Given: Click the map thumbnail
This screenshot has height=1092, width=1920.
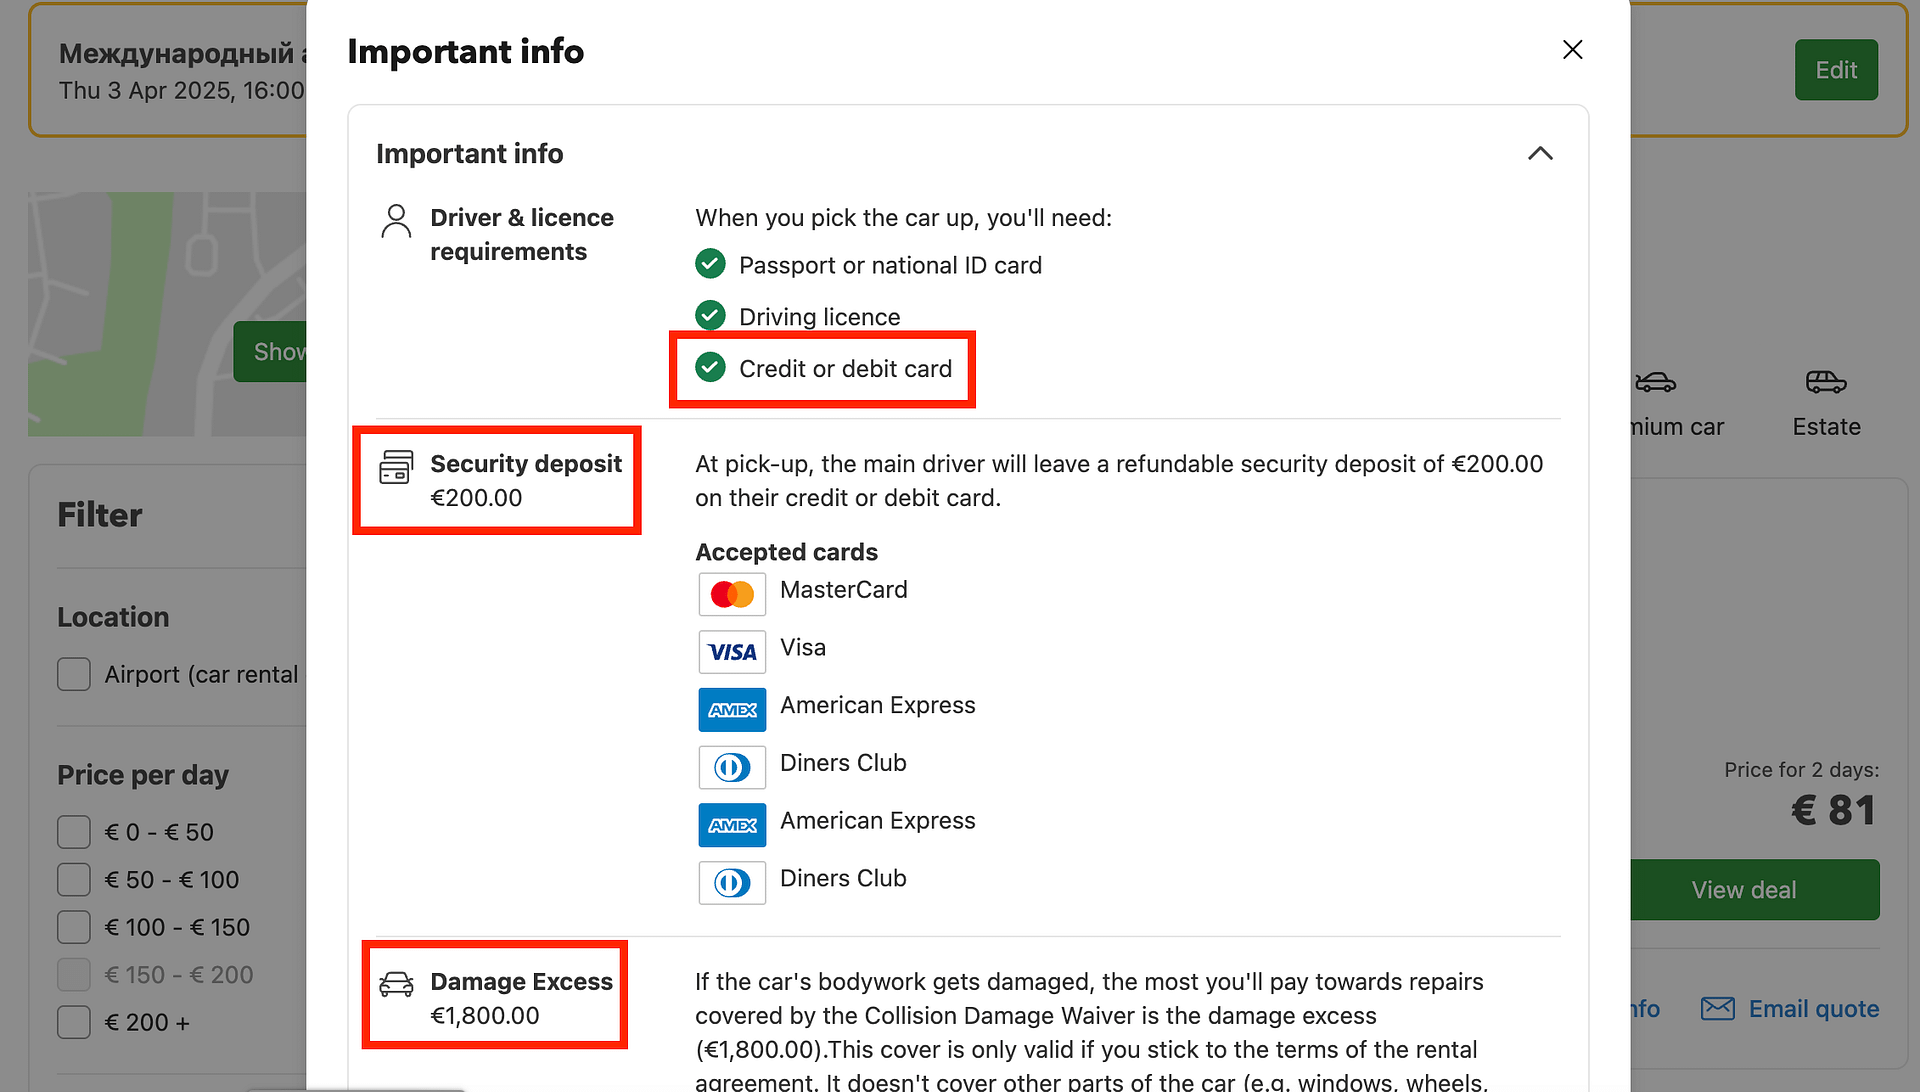Looking at the screenshot, I should click(x=167, y=313).
